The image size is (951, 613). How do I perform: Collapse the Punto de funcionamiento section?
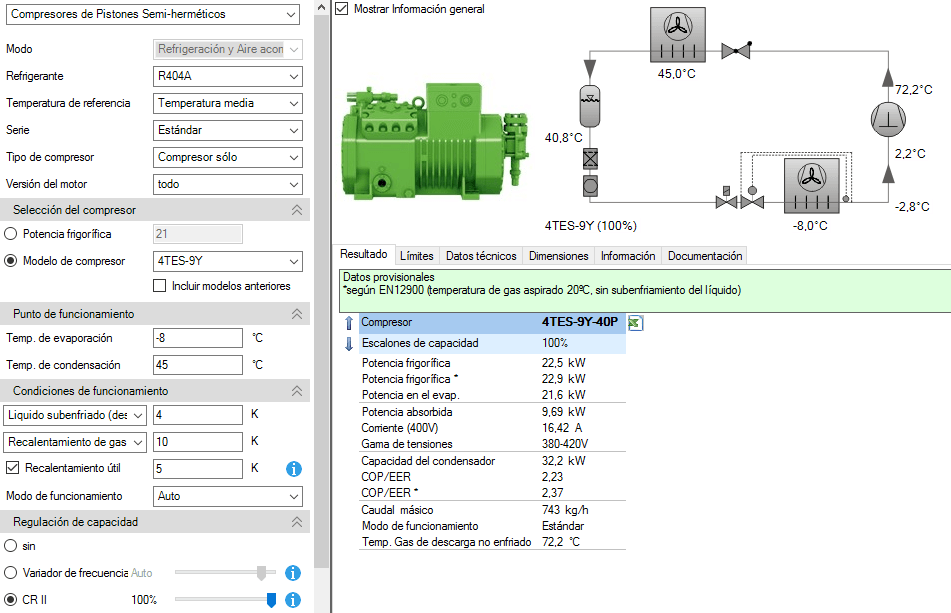coord(296,314)
